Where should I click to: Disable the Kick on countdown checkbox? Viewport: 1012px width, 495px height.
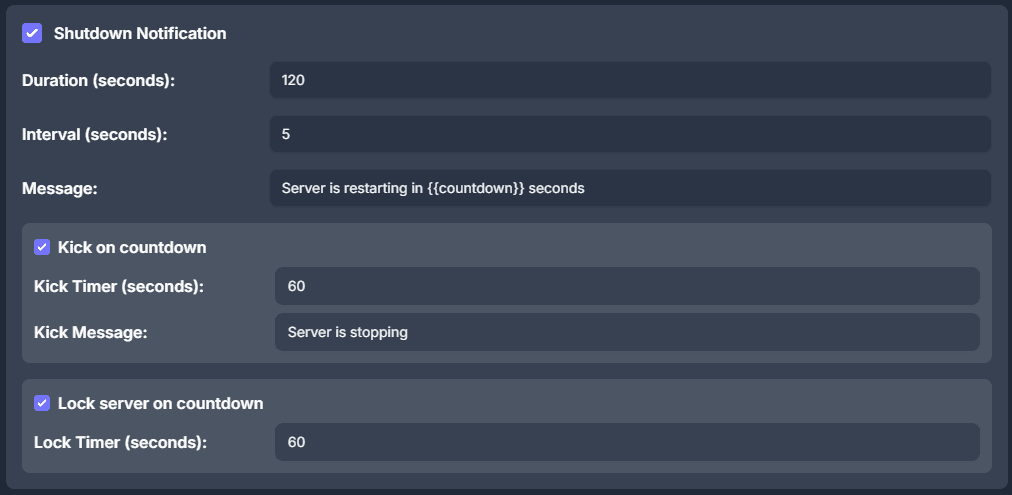click(42, 247)
